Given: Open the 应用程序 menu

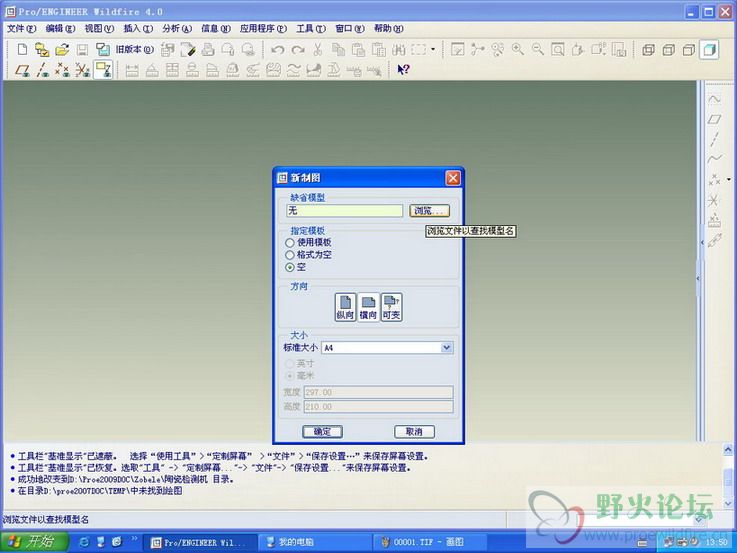Looking at the screenshot, I should pos(263,29).
